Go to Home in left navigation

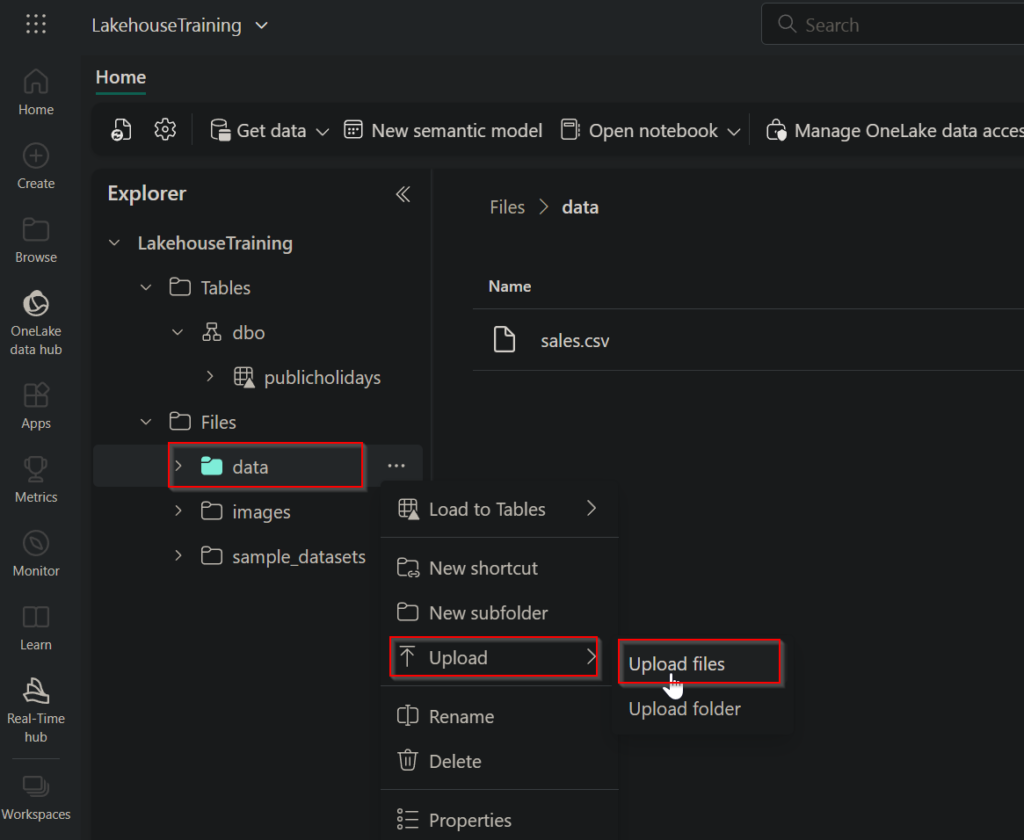(36, 93)
